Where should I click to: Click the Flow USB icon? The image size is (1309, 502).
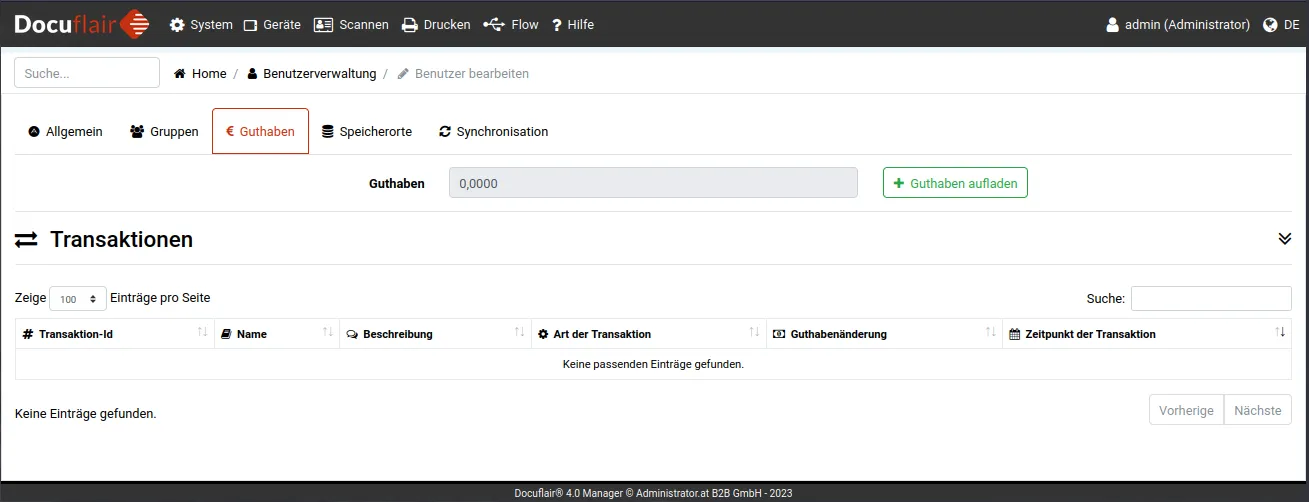pos(494,25)
